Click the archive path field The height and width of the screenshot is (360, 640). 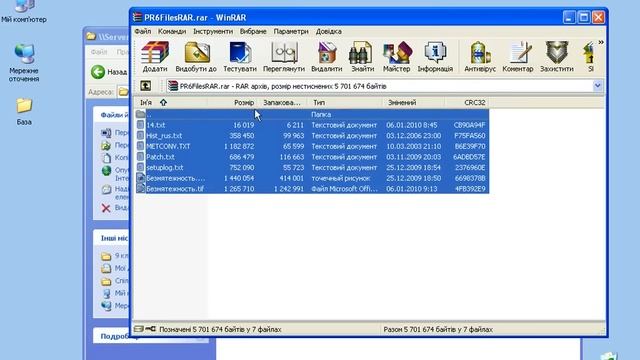[385, 86]
